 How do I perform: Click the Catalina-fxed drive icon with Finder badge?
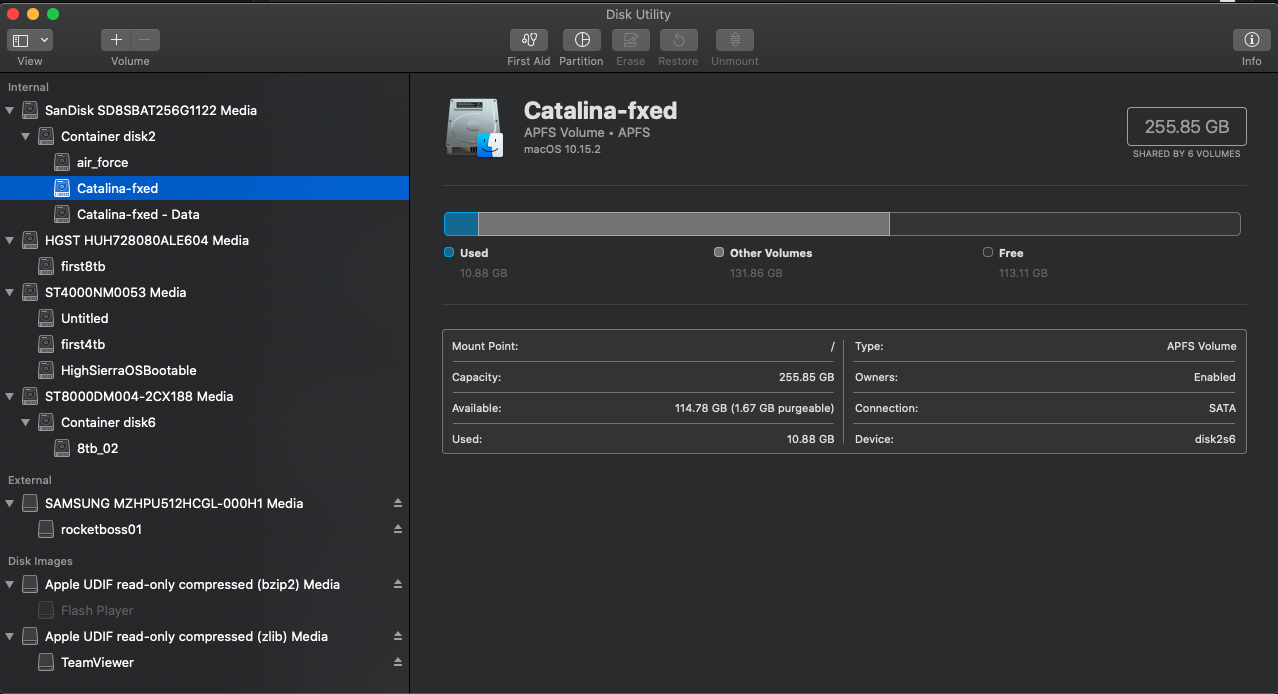pos(475,127)
